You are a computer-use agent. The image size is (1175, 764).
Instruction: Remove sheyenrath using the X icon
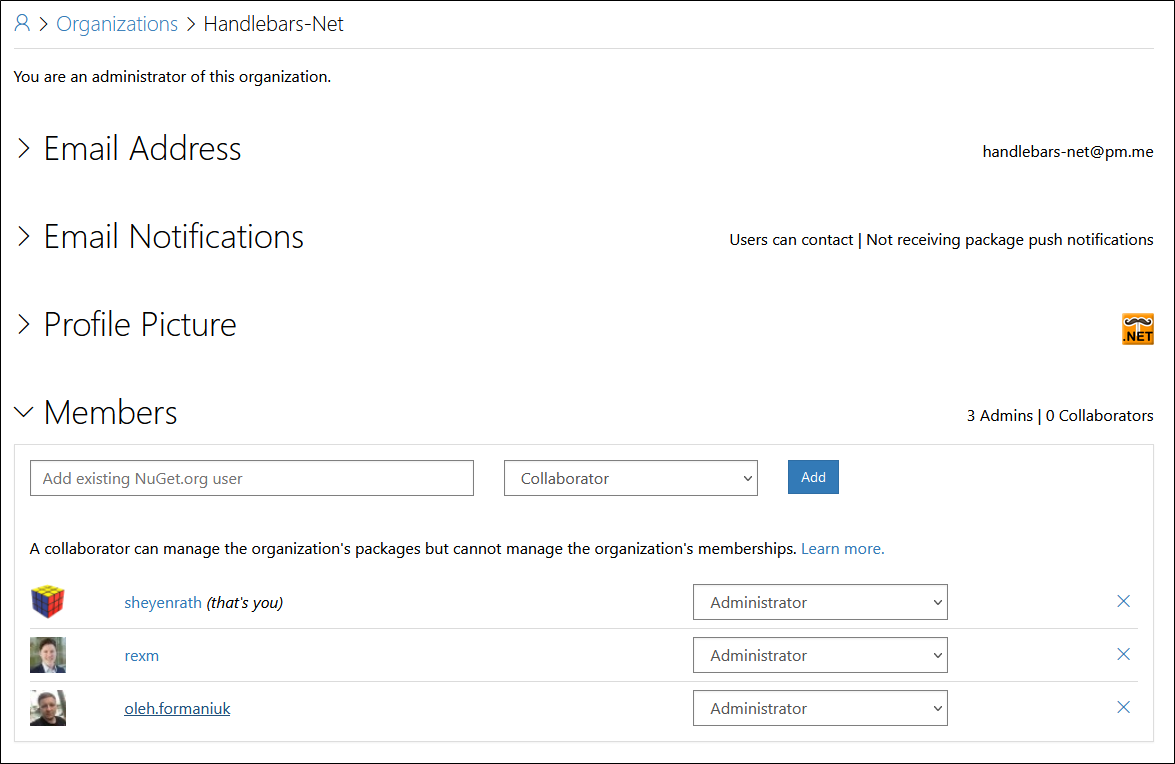coord(1123,601)
